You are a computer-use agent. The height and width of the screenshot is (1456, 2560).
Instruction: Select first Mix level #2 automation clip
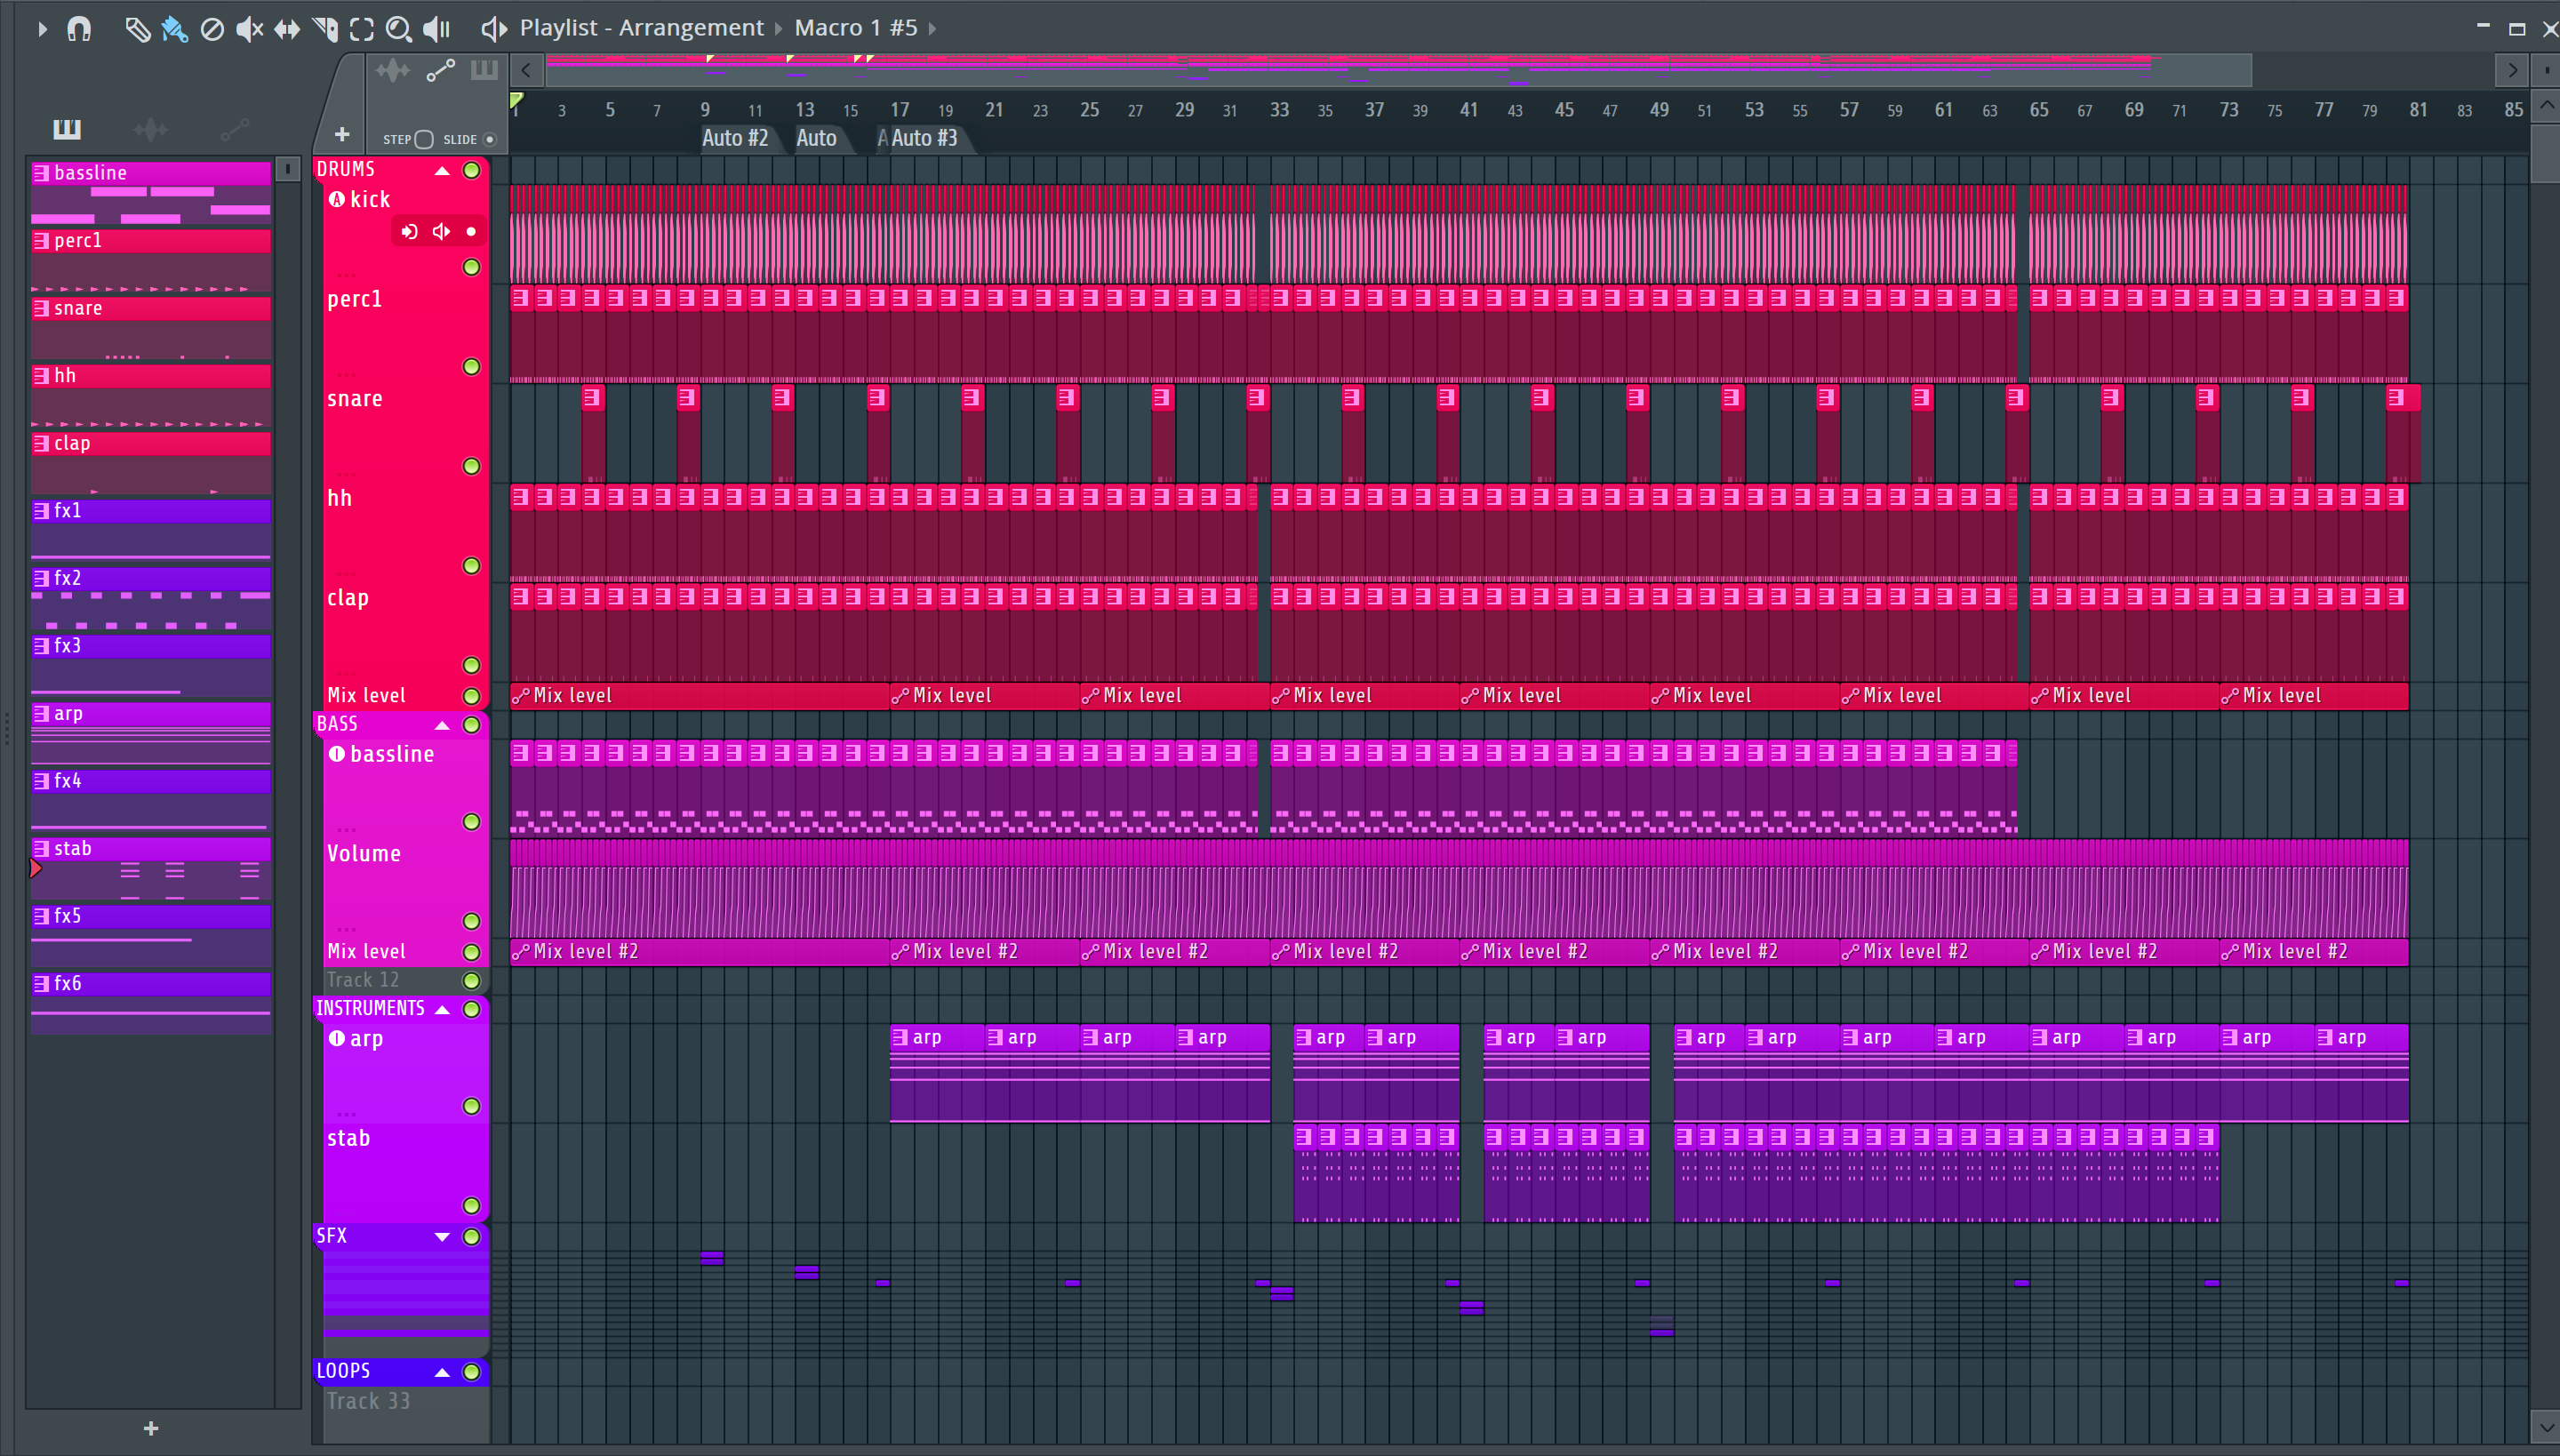[x=699, y=952]
